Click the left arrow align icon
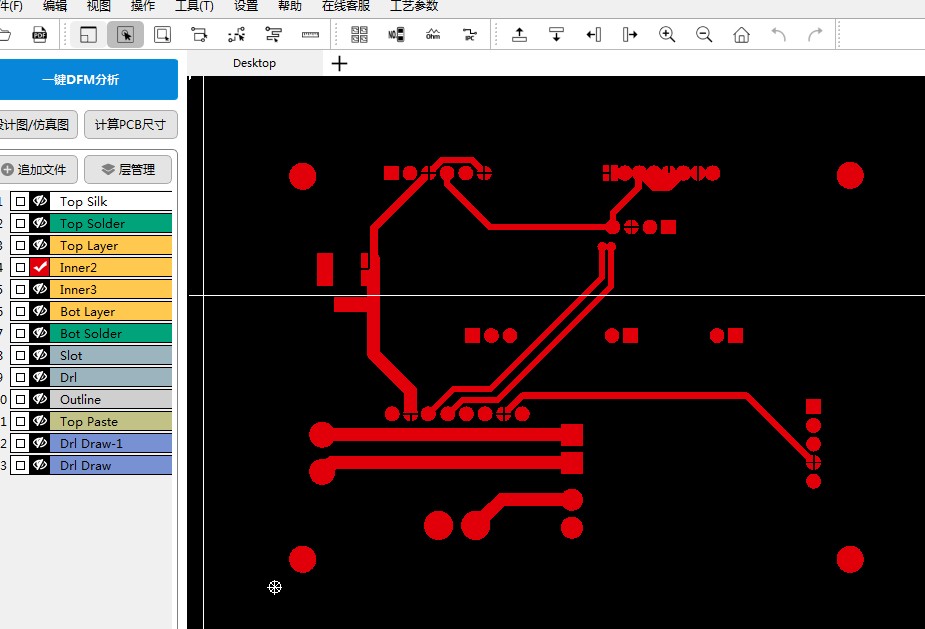The width and height of the screenshot is (925, 629). (593, 35)
